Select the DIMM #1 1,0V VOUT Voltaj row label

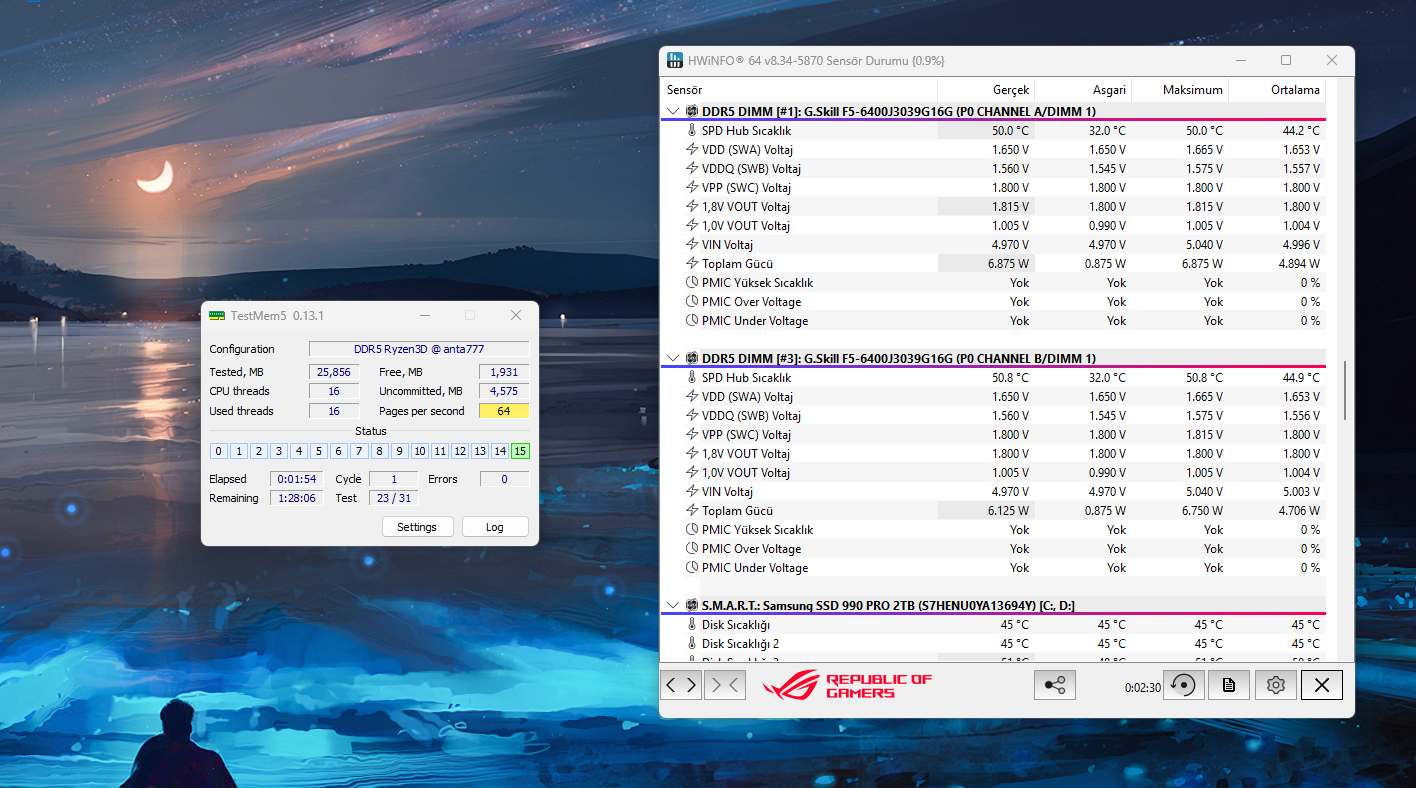point(746,226)
